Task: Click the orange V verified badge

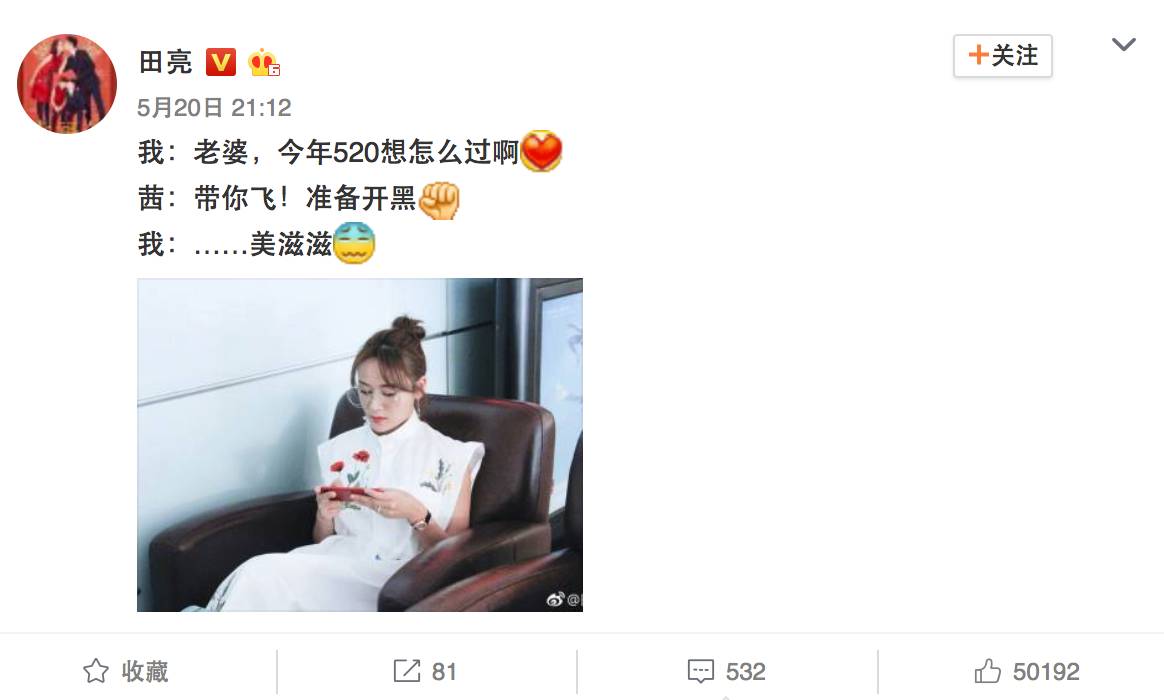Action: 220,62
